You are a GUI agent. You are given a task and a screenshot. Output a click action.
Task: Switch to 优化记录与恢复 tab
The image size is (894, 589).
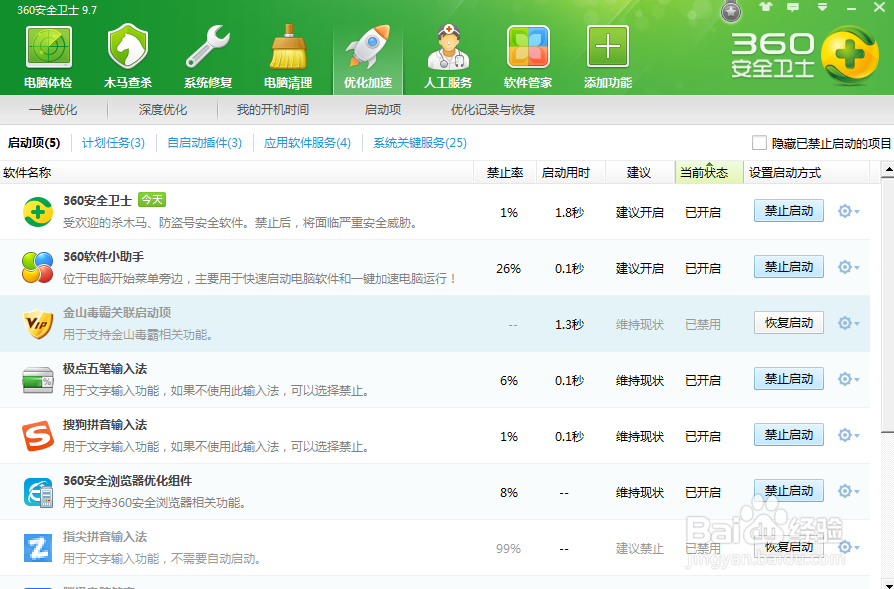click(493, 109)
